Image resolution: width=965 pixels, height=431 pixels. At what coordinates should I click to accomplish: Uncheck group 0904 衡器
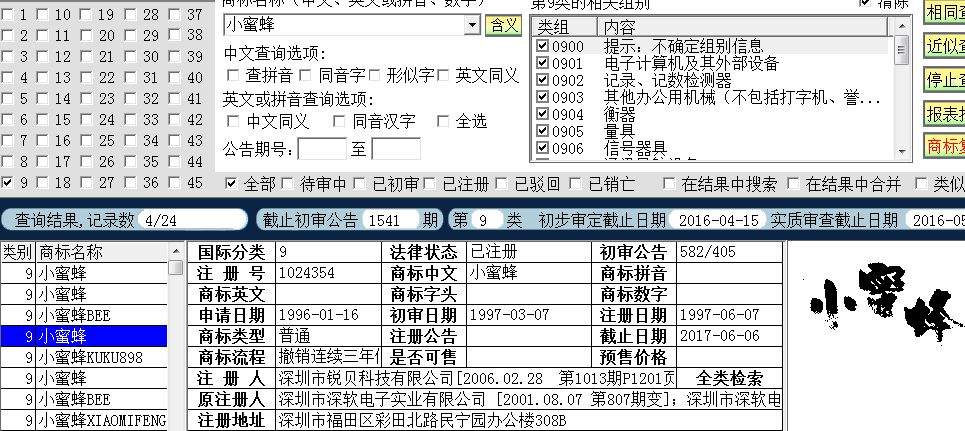(x=542, y=114)
